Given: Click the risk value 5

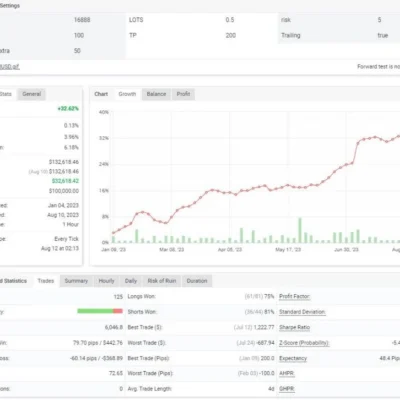Looking at the screenshot, I should (x=379, y=20).
